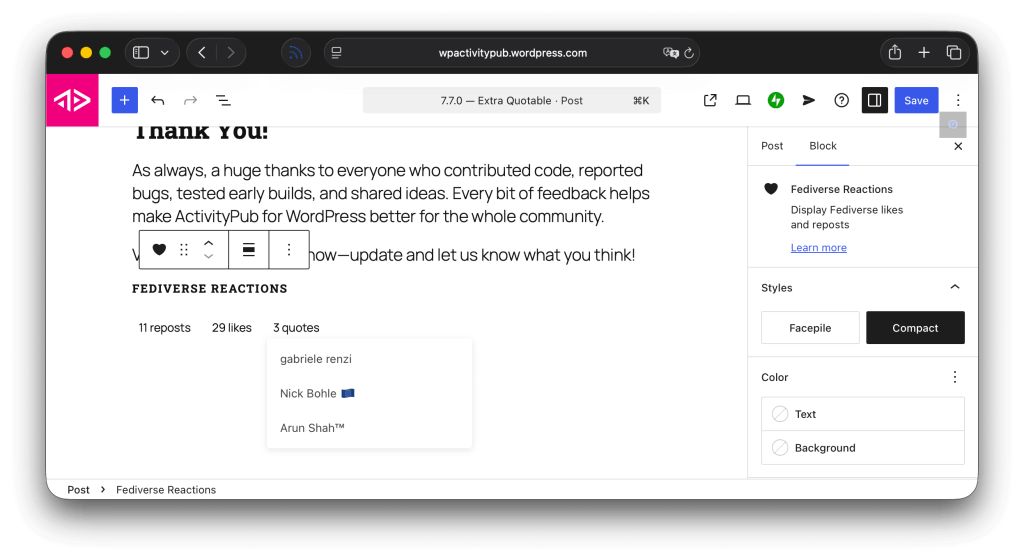Click the preview device icon

tap(743, 100)
